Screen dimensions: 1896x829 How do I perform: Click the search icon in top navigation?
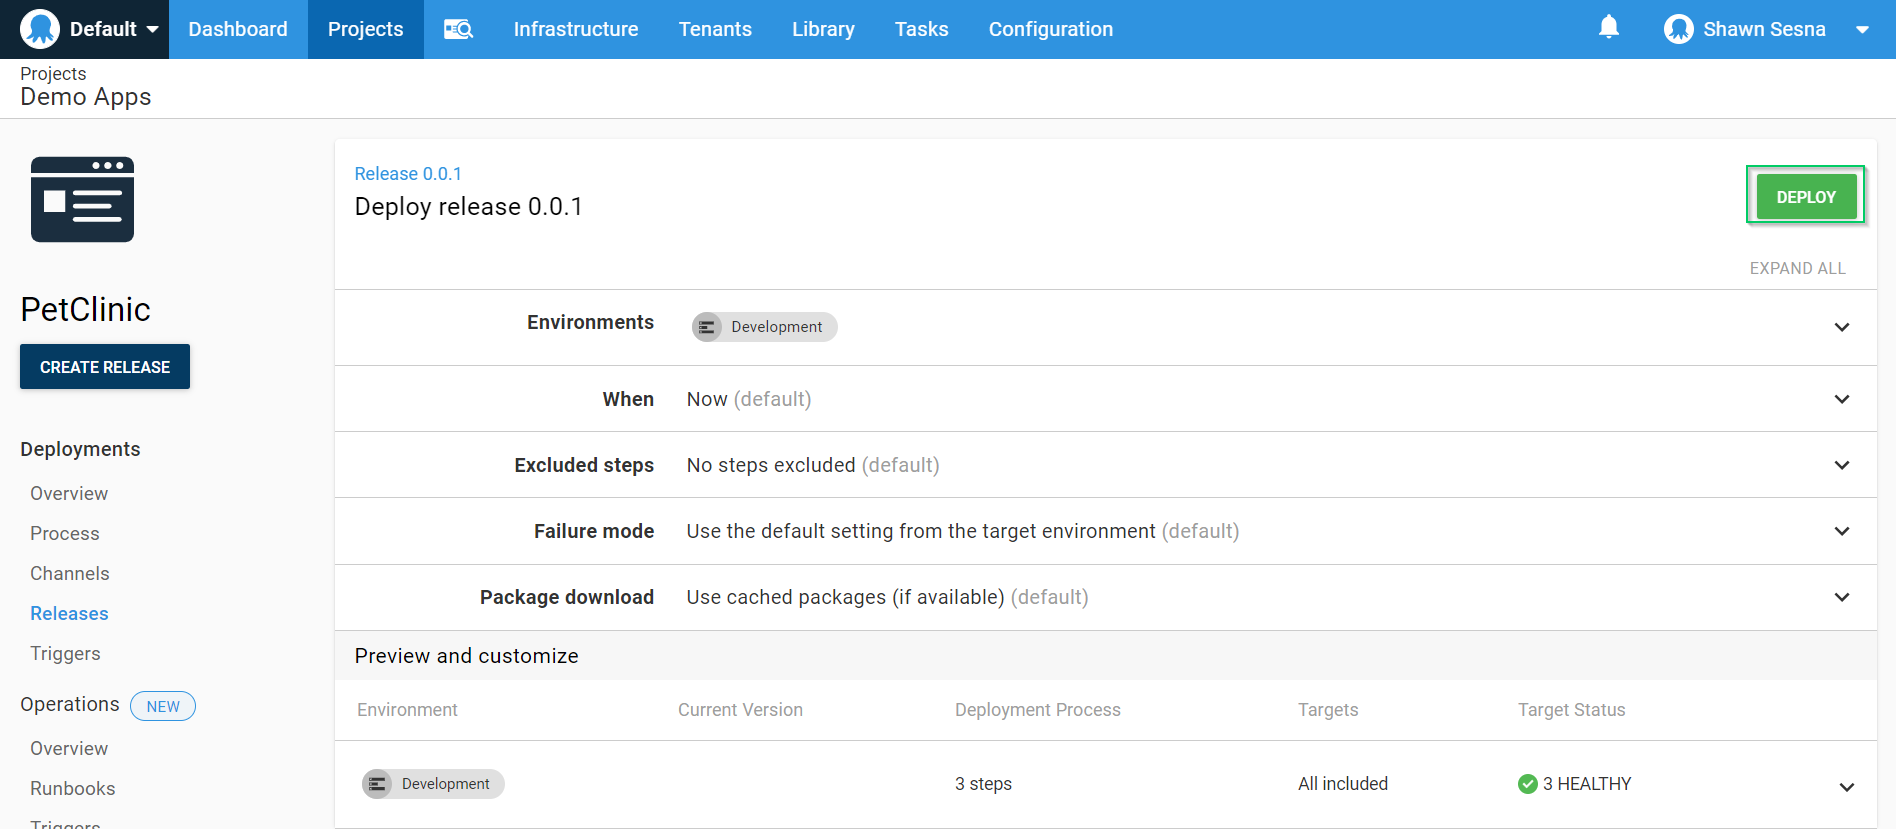click(458, 29)
